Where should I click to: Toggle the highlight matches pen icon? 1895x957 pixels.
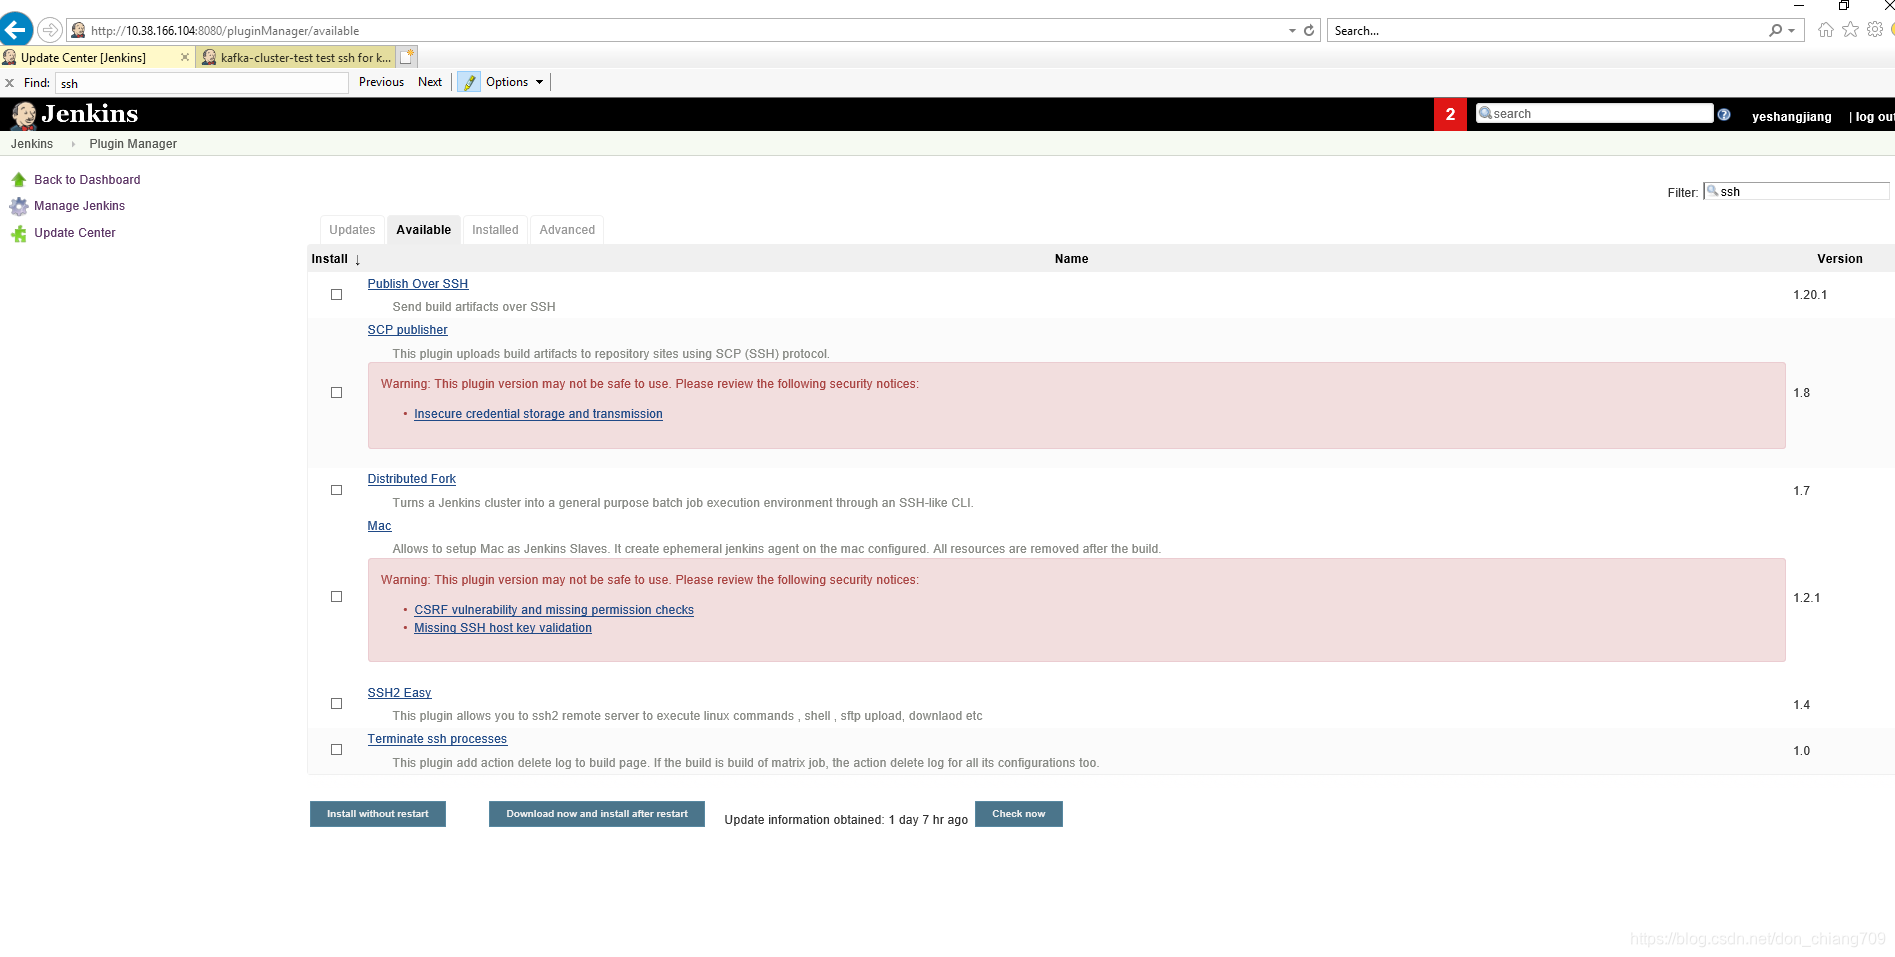[469, 82]
